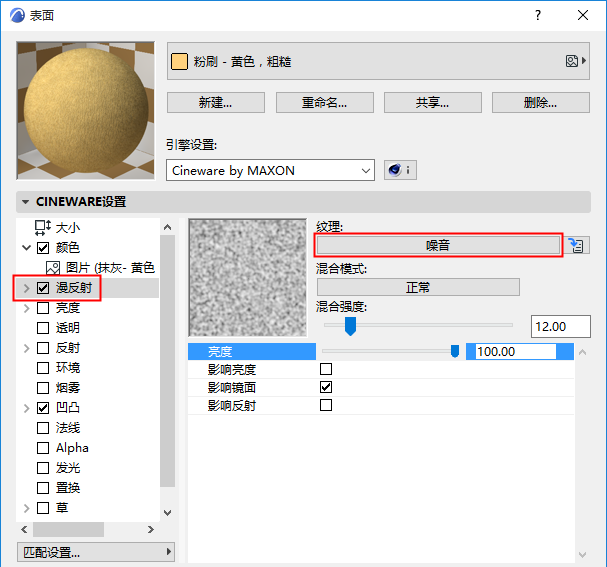Click the ArchiCAD logo in title bar
This screenshot has width=607, height=567.
tap(17, 15)
